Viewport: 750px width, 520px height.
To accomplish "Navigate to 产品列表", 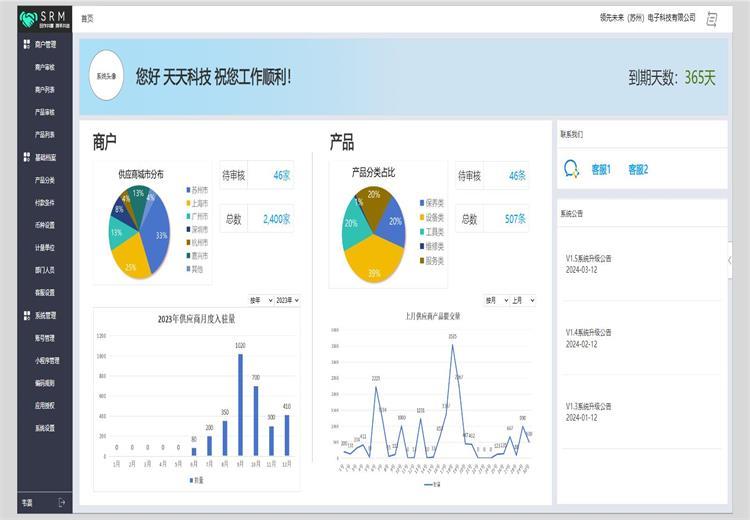I will coord(44,134).
